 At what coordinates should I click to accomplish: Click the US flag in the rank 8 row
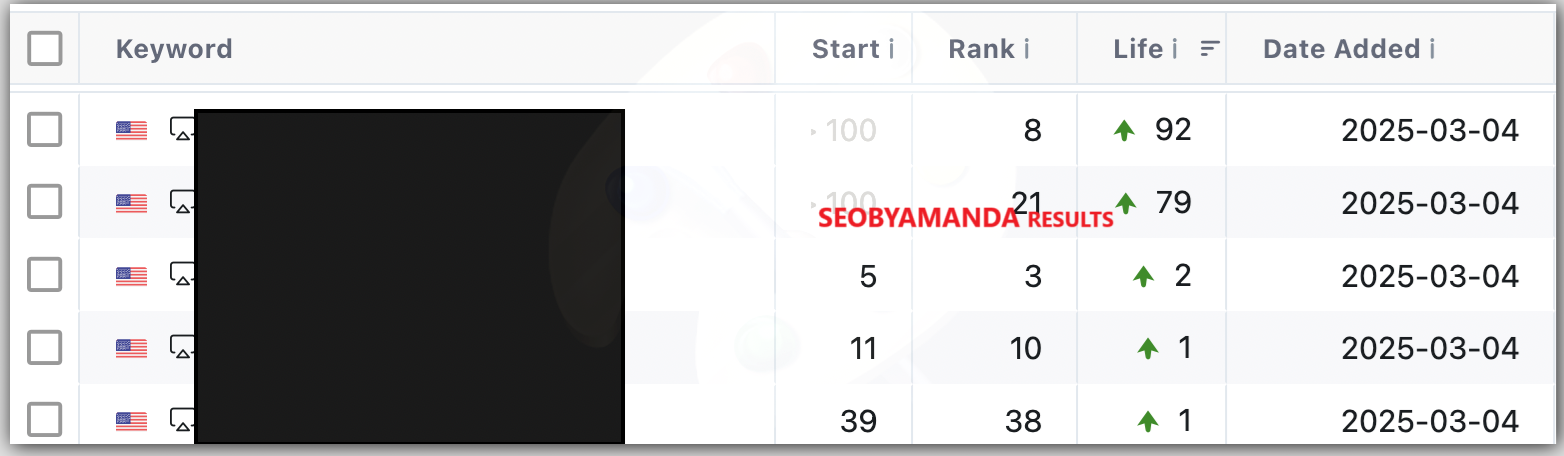tap(131, 130)
